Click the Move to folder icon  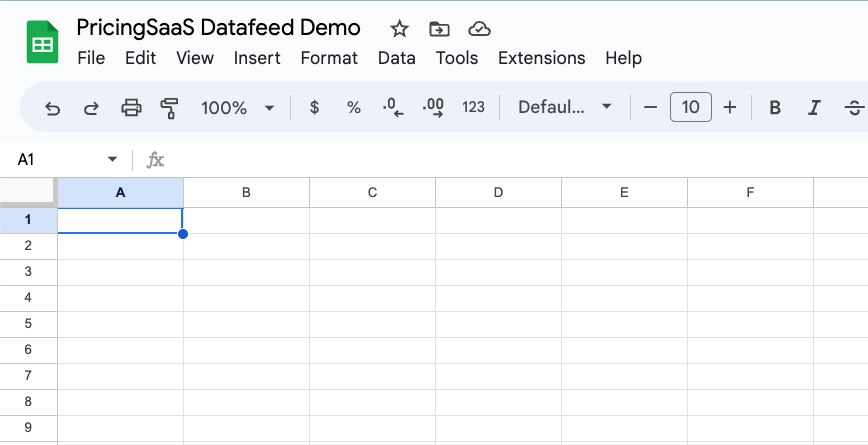click(x=439, y=28)
